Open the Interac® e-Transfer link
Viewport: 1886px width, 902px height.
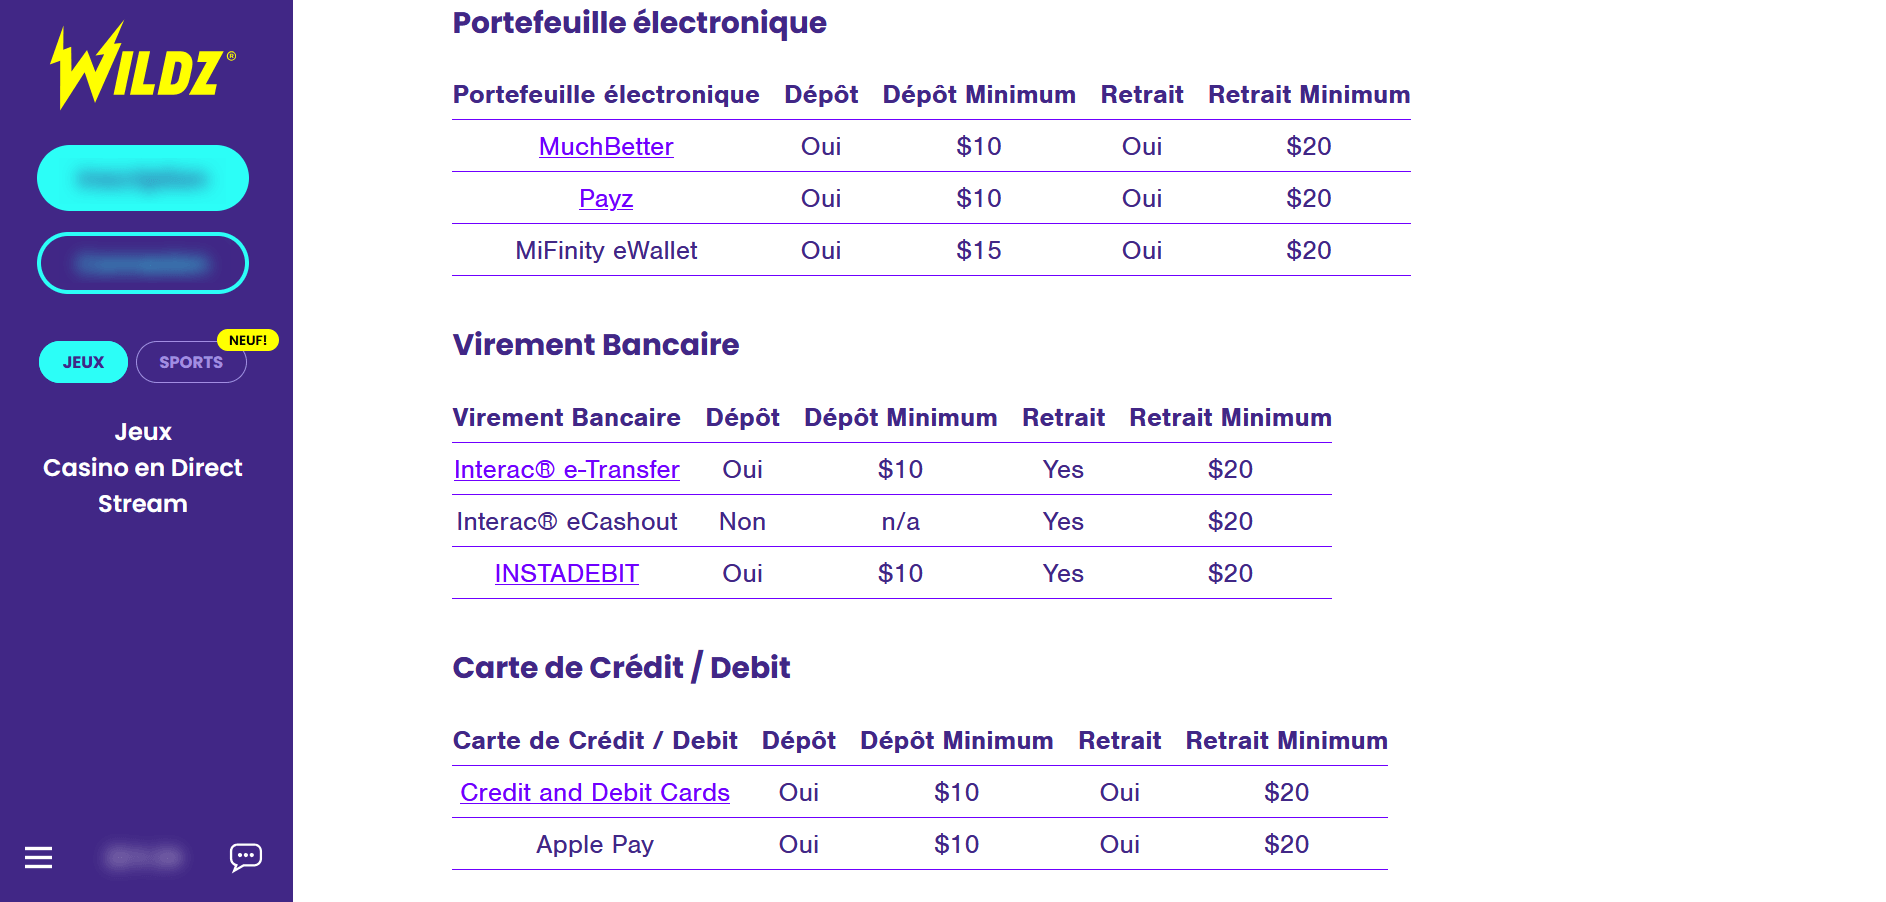pos(567,470)
